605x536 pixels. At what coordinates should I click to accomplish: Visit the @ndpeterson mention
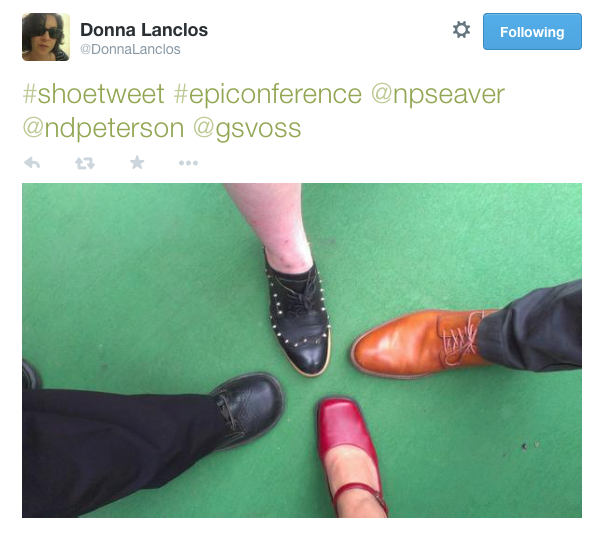[103, 129]
